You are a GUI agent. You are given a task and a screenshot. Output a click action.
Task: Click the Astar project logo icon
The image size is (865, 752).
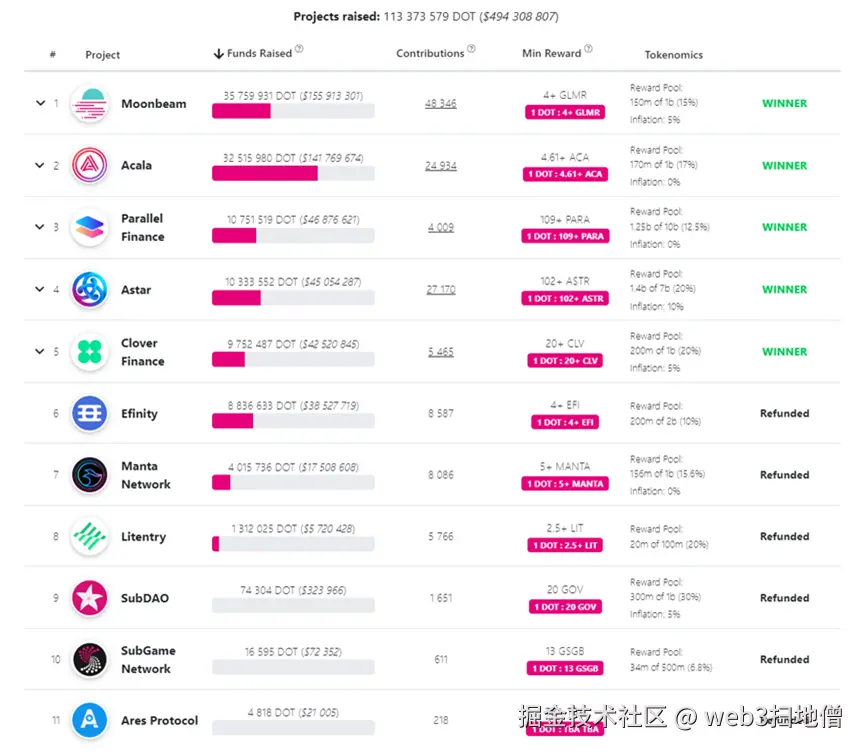coord(89,290)
